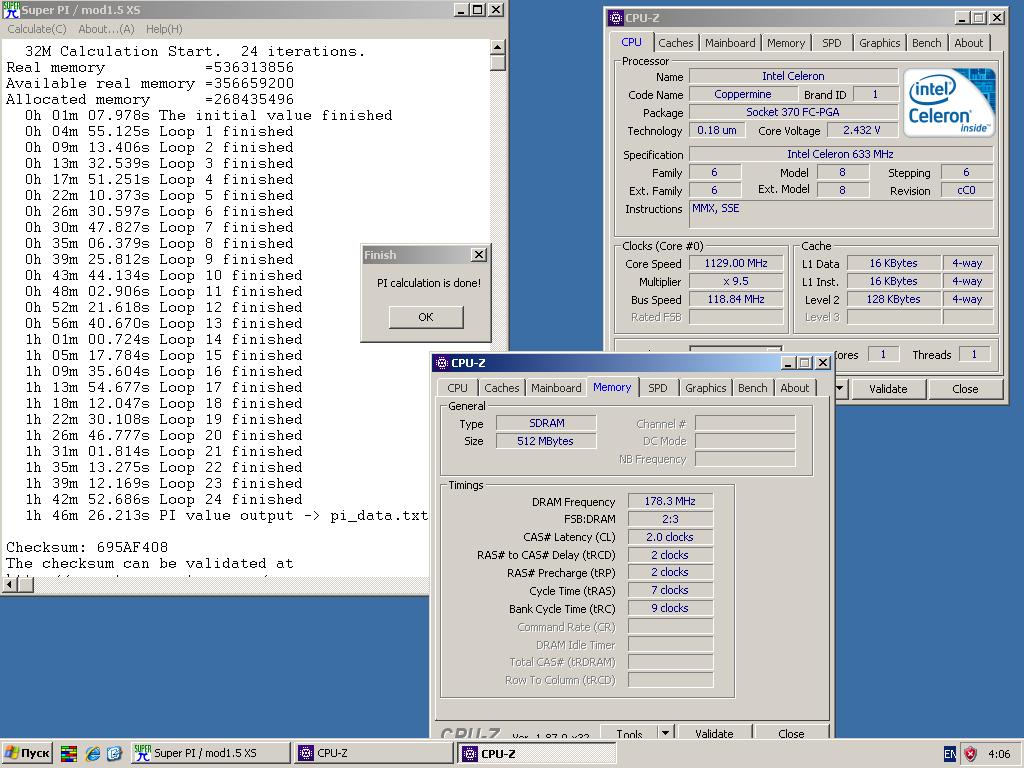
Task: Click Specification field Intel Celeron 633 MHz
Action: 840,154
